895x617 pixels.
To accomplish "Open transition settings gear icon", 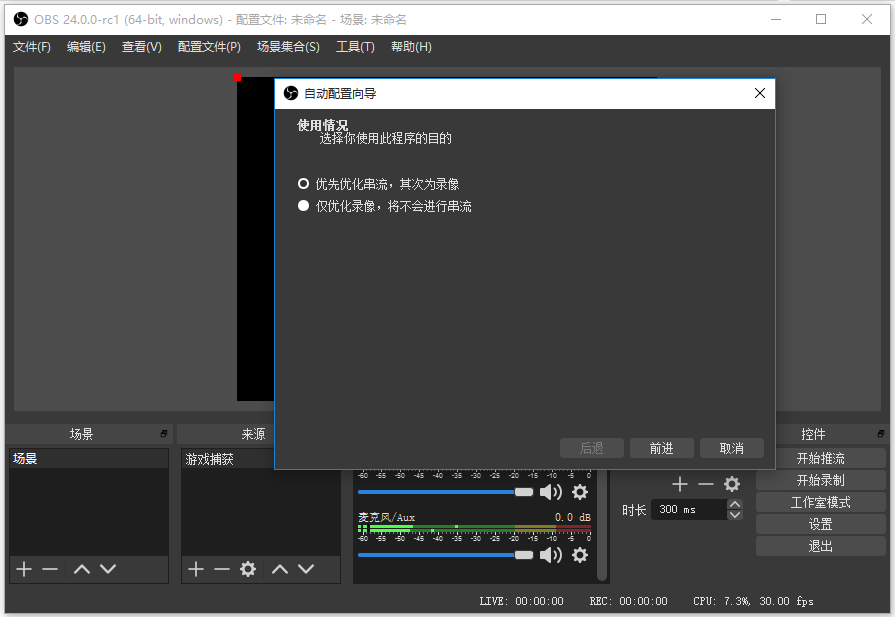I will 731,483.
